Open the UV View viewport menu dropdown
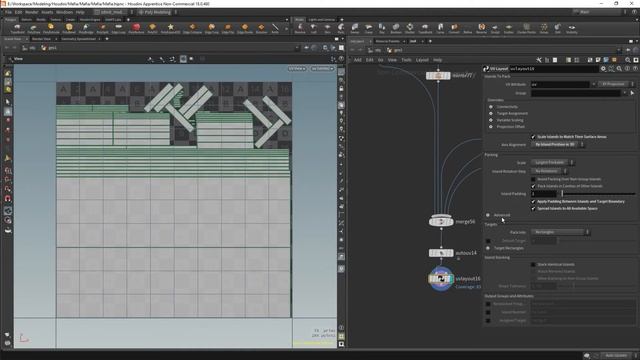Image resolution: width=640 pixels, height=360 pixels. click(x=297, y=69)
